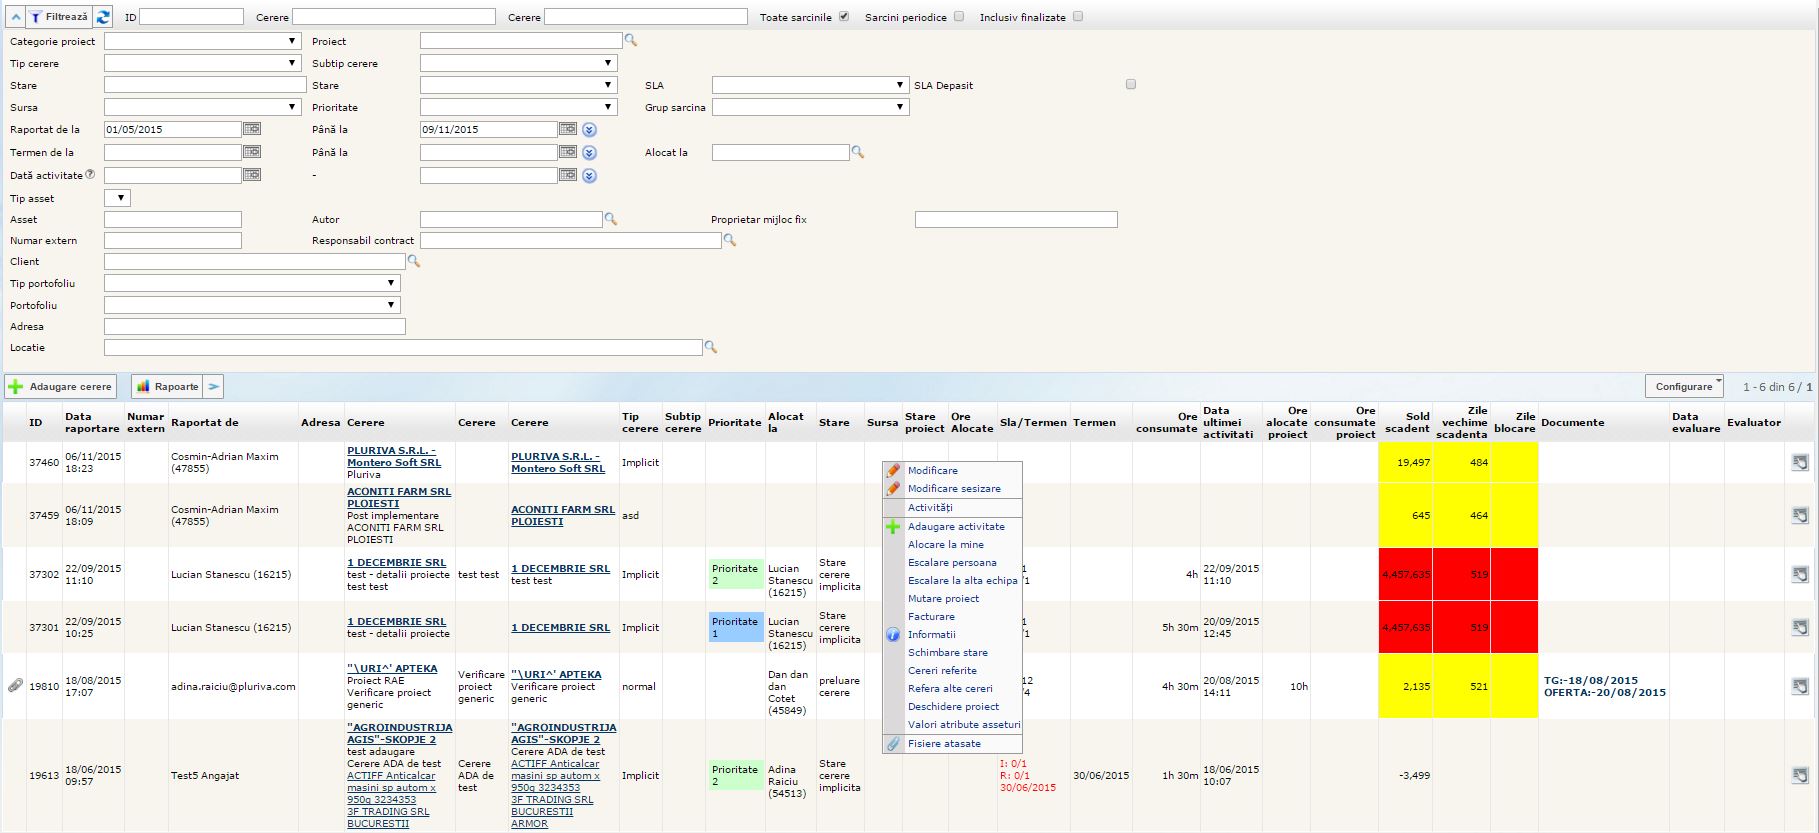Uncheck the Toate sarcinile checkbox
Viewport: 1819px width, 833px height.
point(844,16)
